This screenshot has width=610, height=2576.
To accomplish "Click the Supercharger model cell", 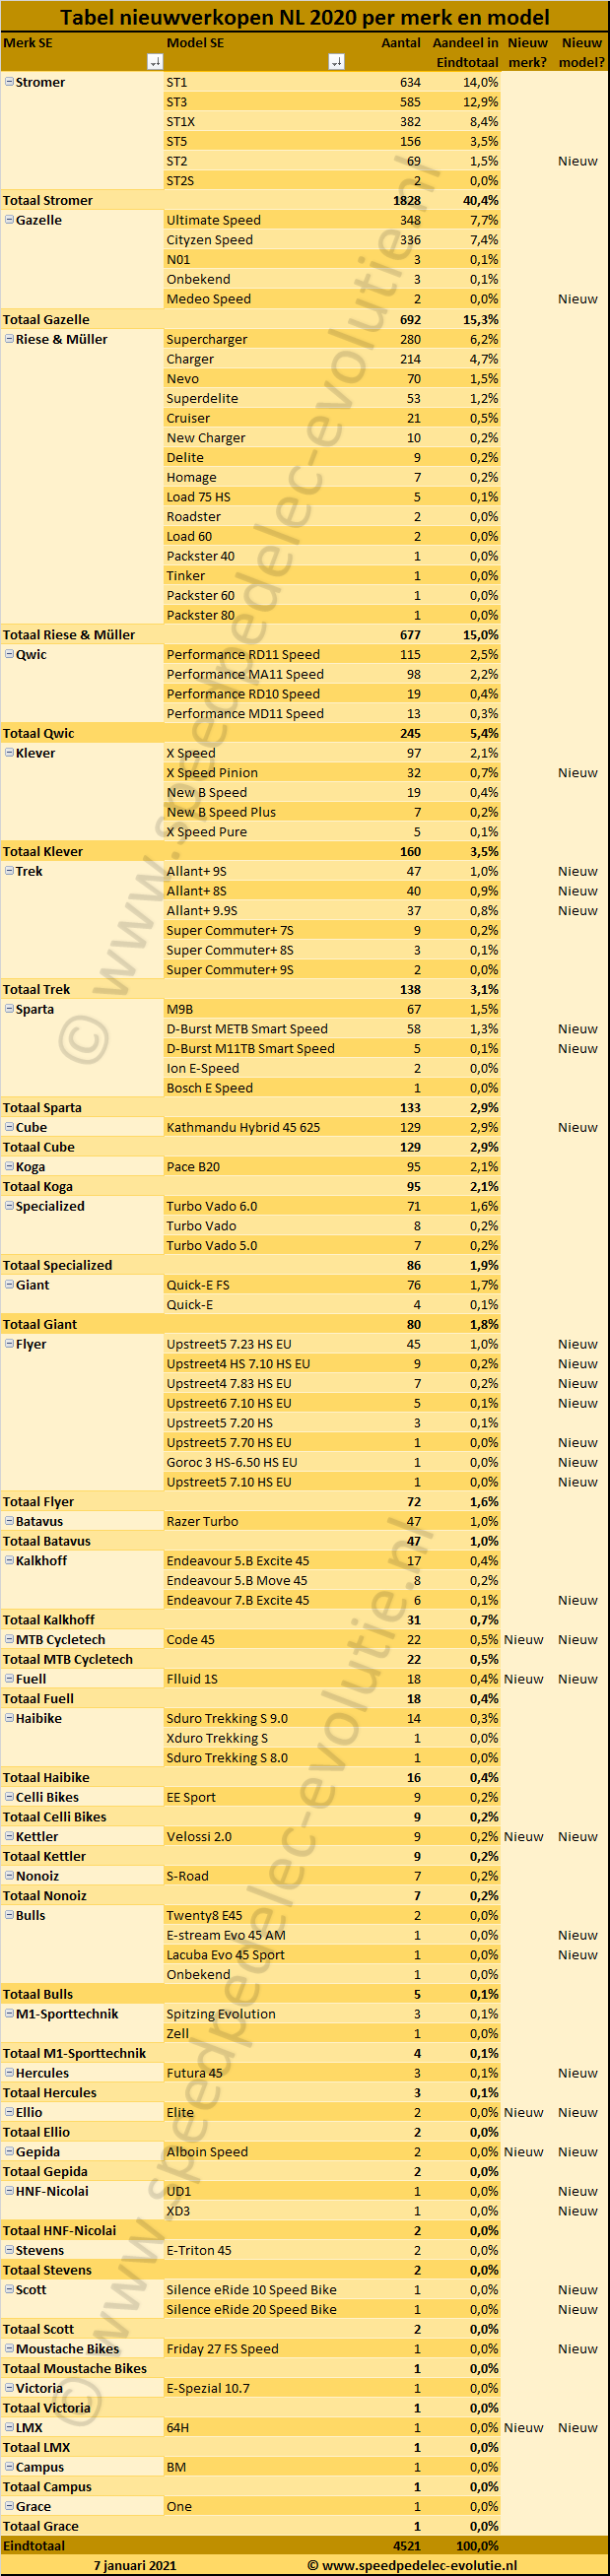I will pyautogui.click(x=205, y=339).
